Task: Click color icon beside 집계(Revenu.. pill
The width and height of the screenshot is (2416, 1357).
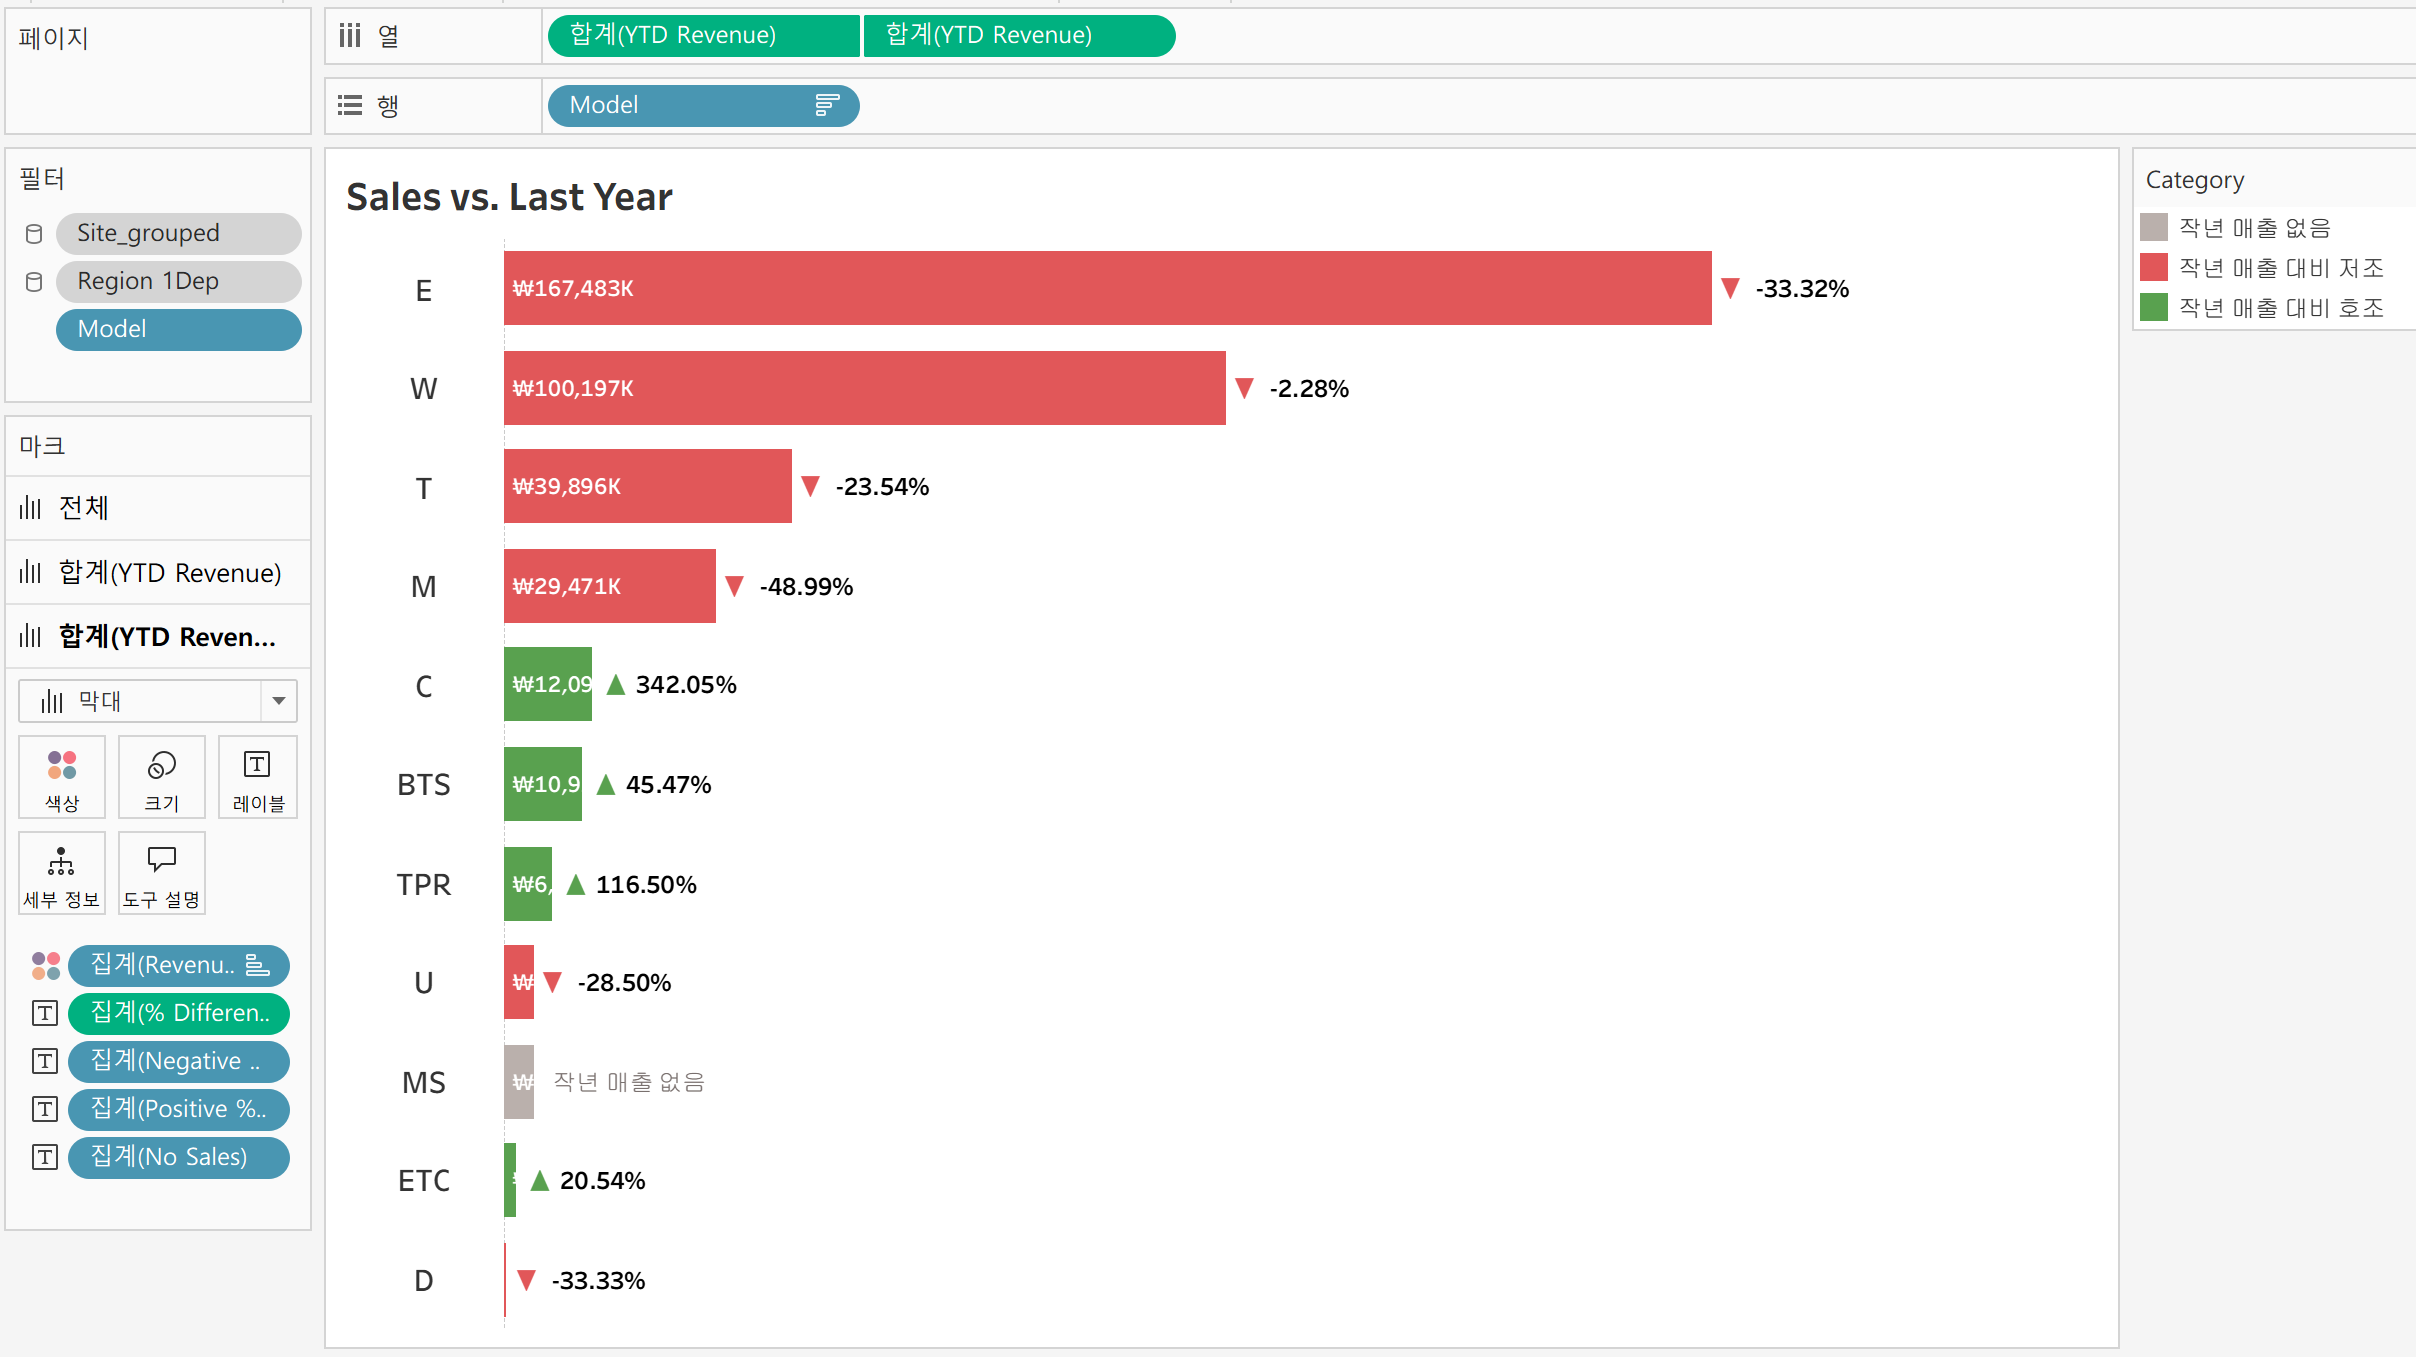Action: [46, 965]
